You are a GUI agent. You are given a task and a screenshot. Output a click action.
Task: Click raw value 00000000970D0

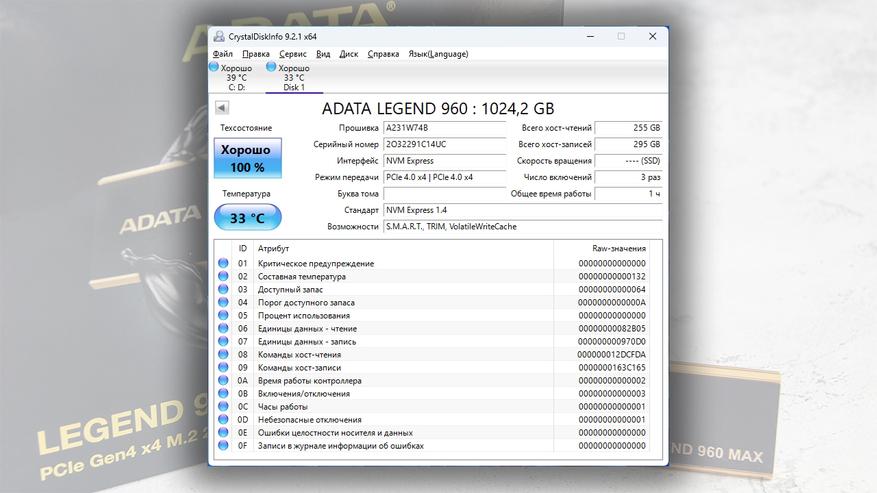click(x=612, y=341)
